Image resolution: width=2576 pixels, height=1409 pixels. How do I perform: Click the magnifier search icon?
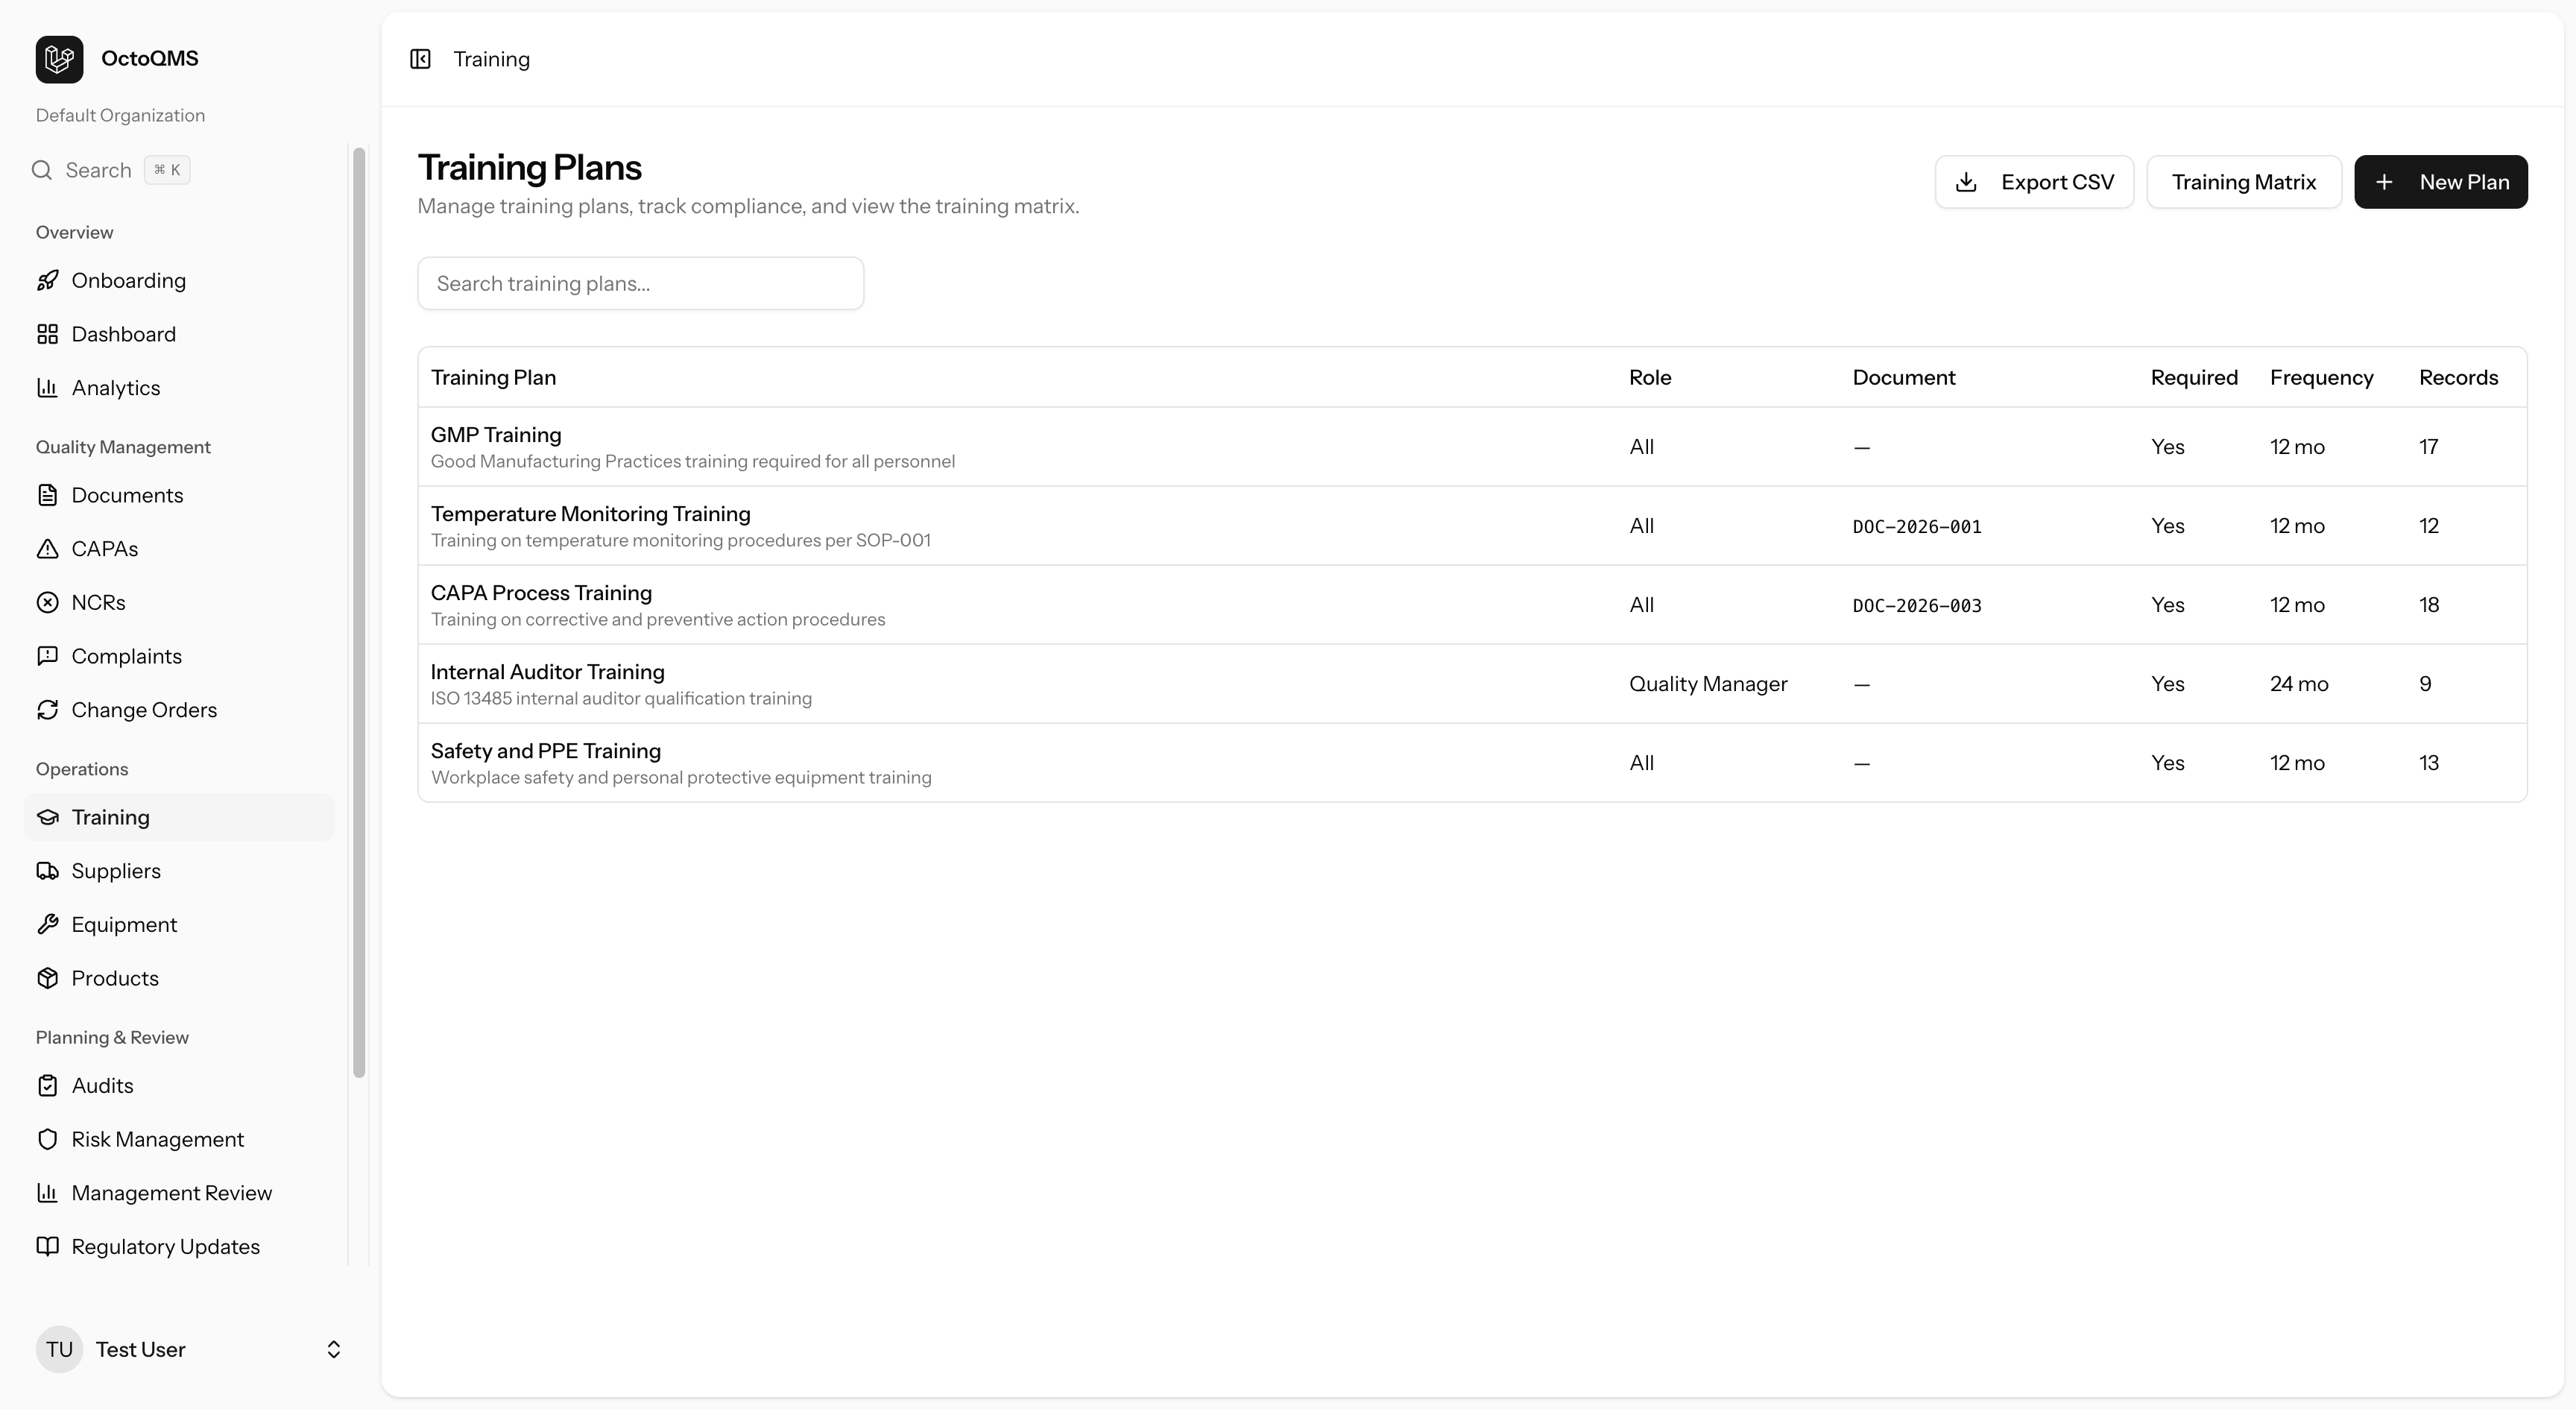(x=42, y=170)
